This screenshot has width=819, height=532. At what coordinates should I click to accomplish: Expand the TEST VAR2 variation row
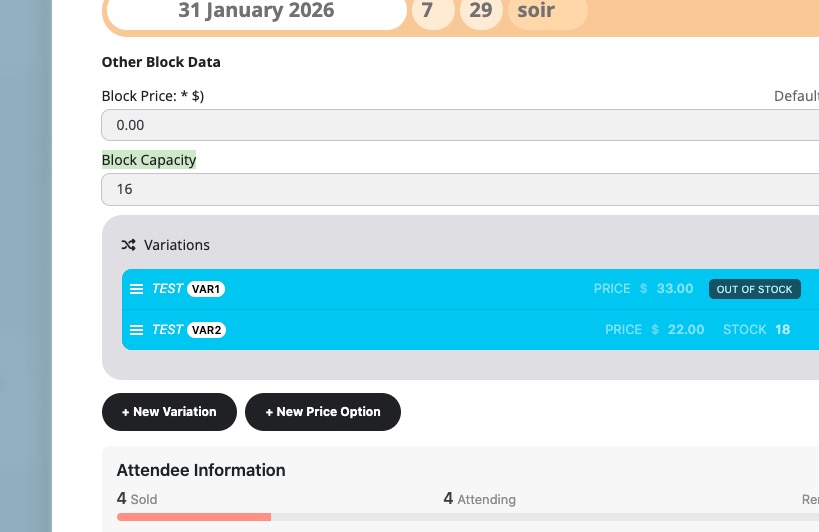coord(400,330)
